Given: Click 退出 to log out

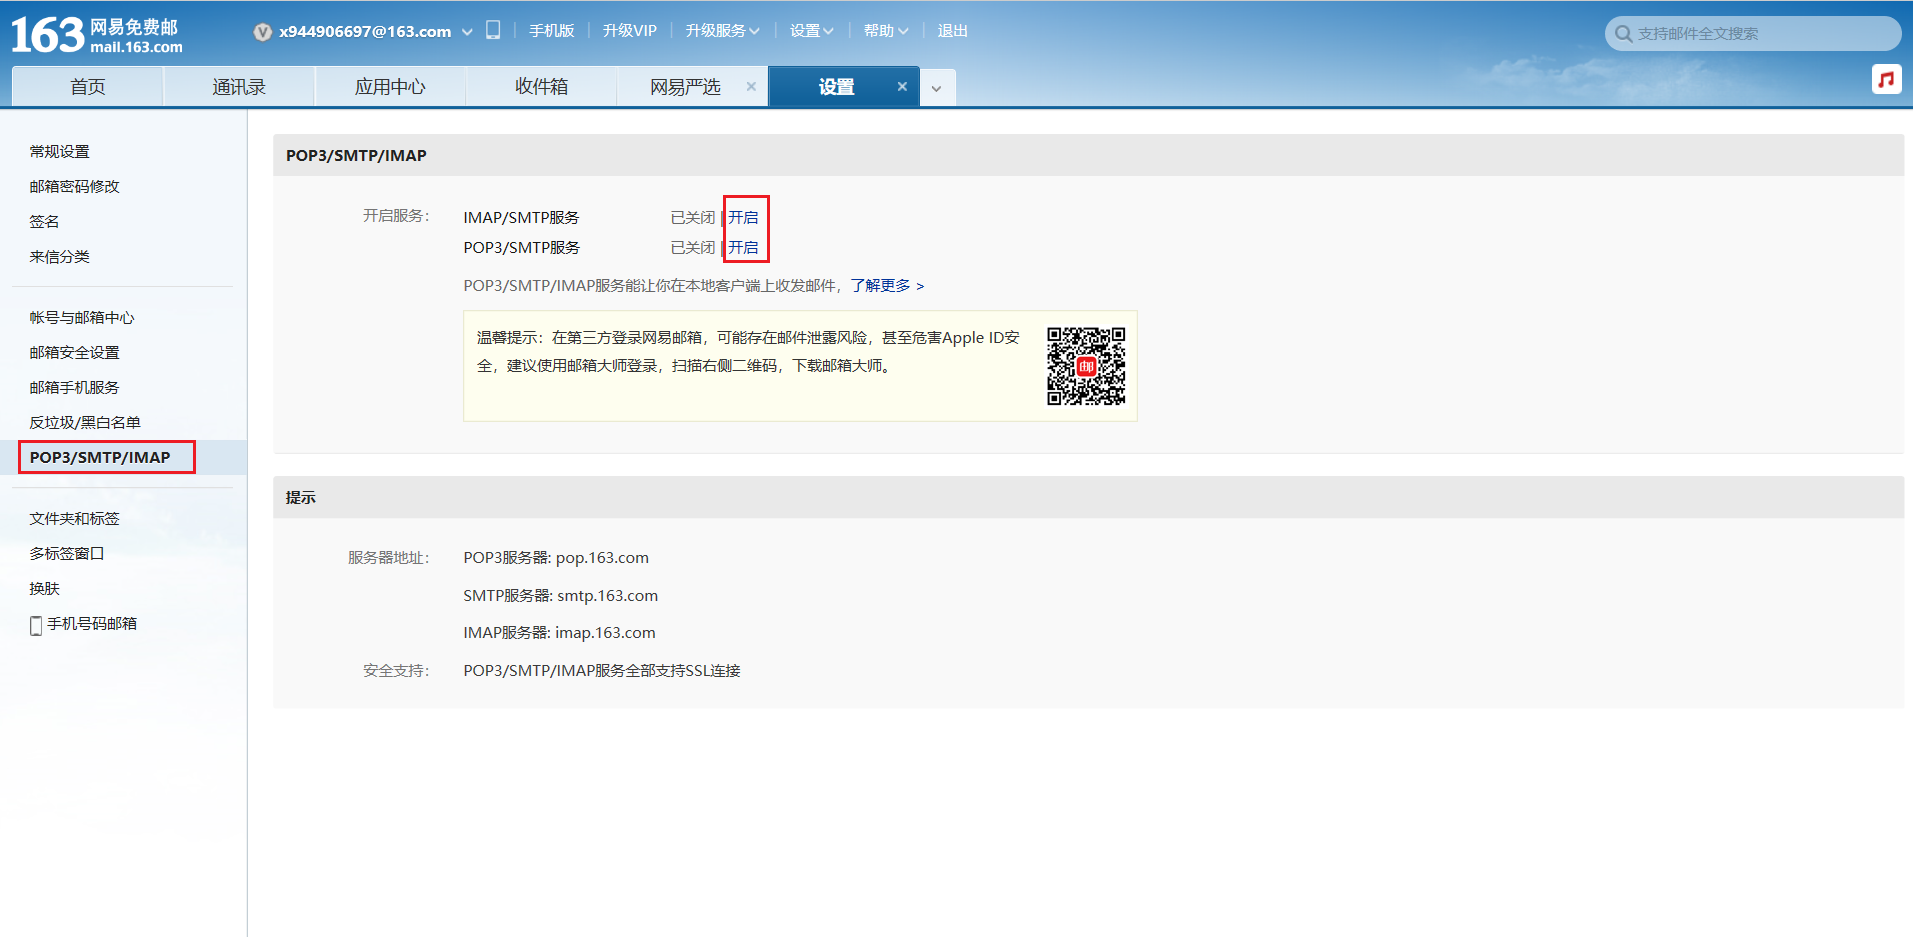Looking at the screenshot, I should (x=952, y=31).
